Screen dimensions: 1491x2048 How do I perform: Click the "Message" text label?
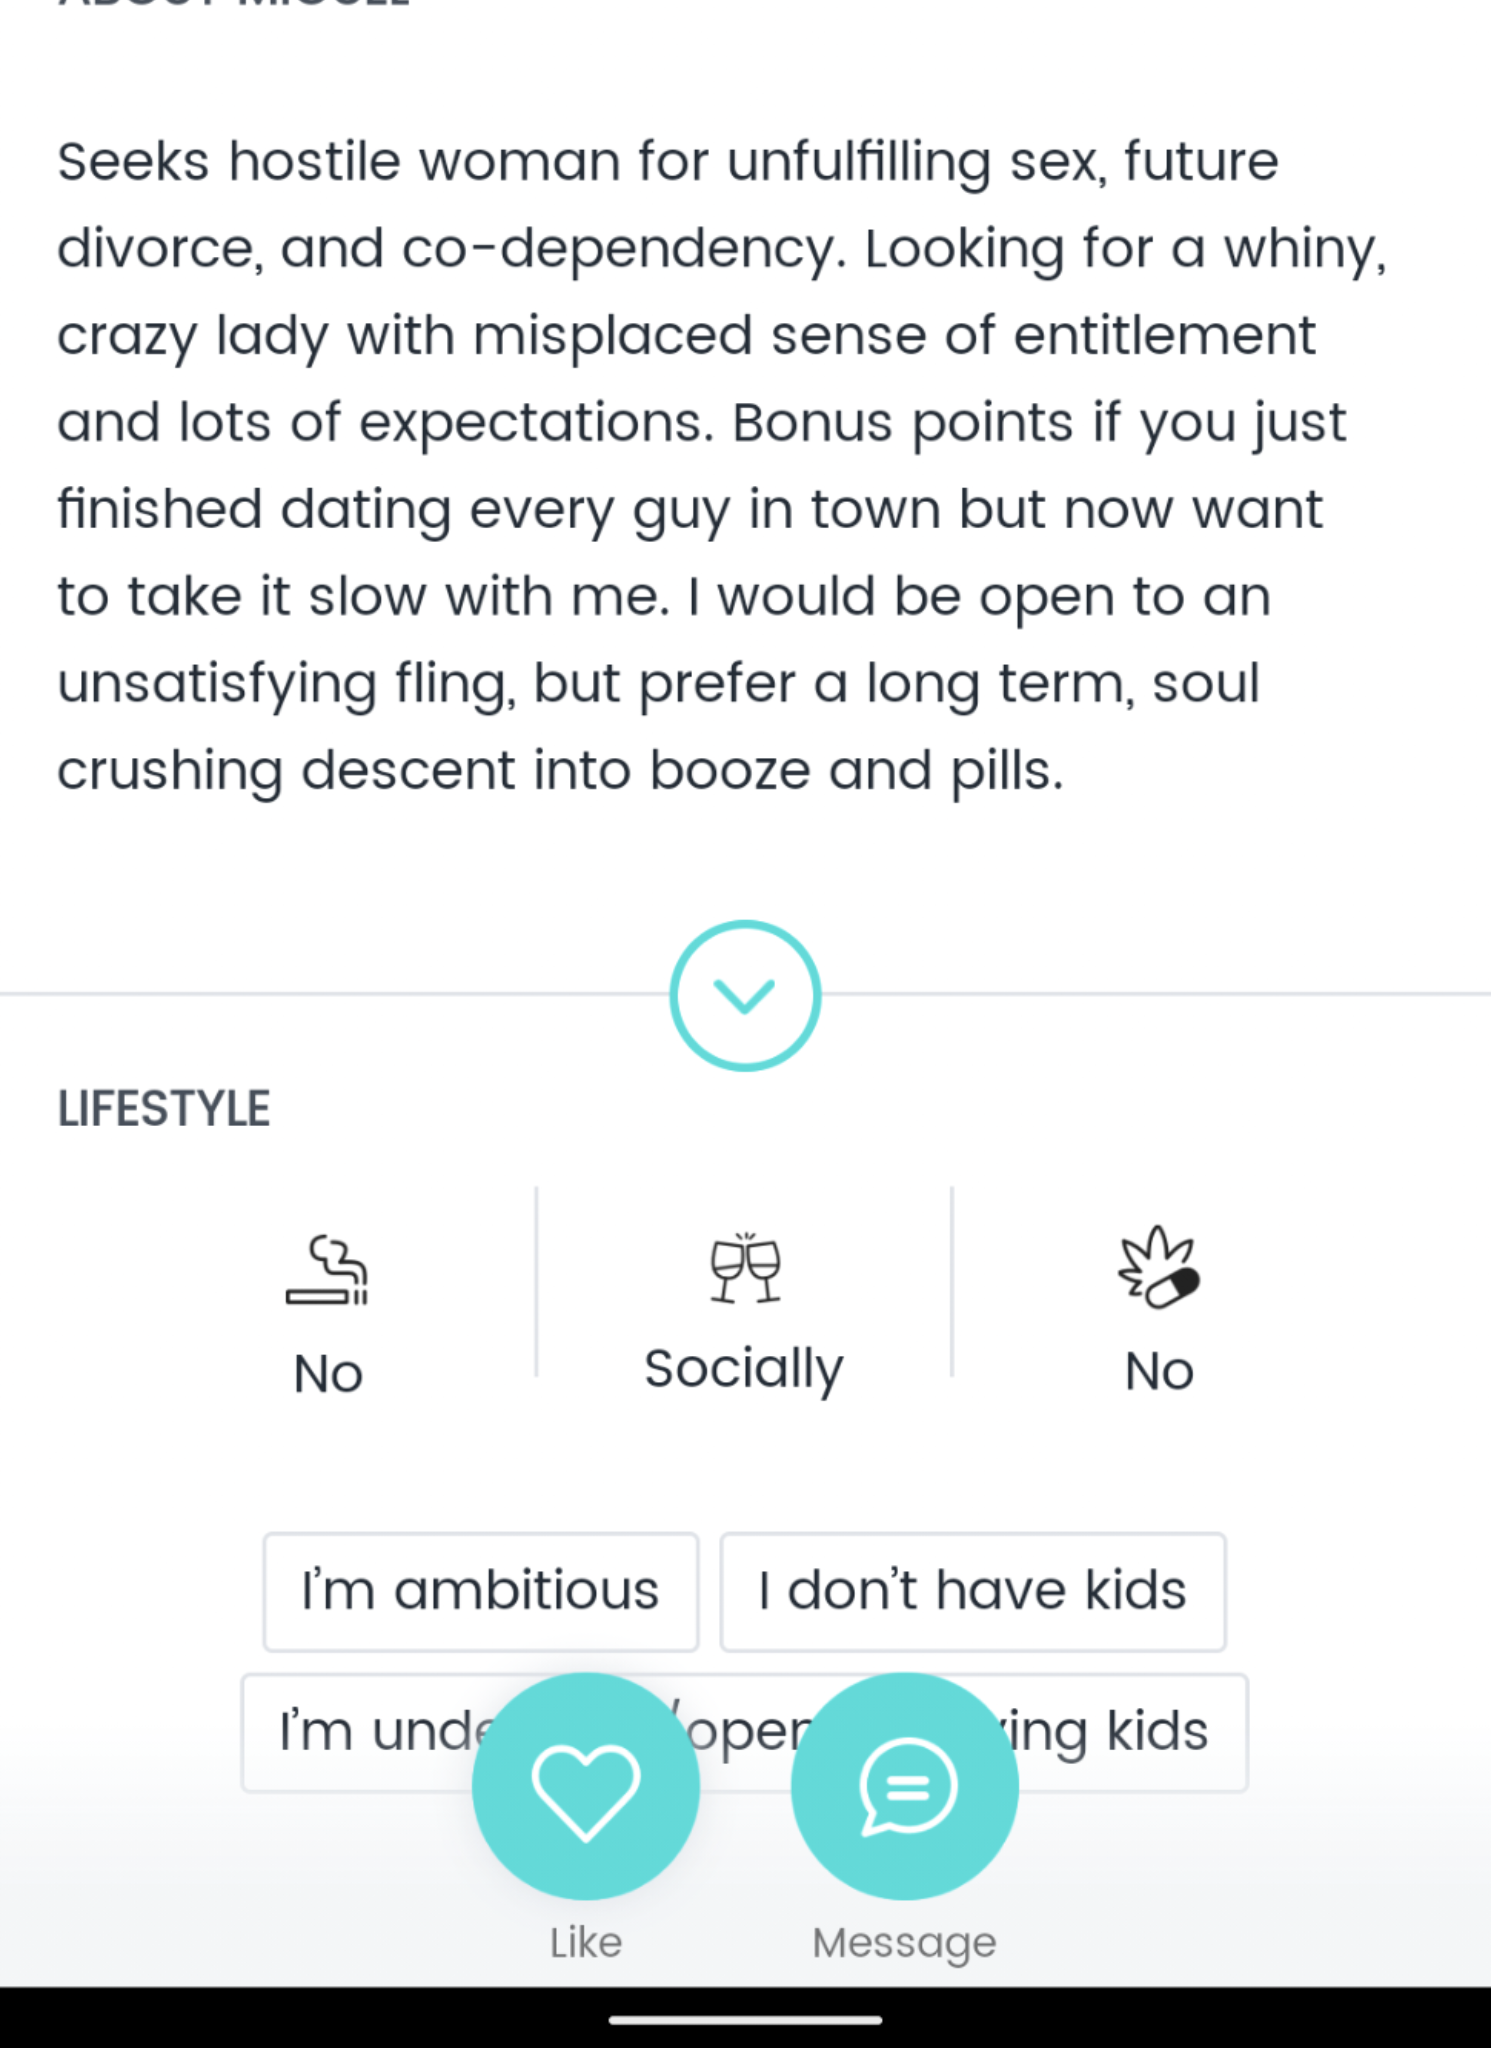904,1942
